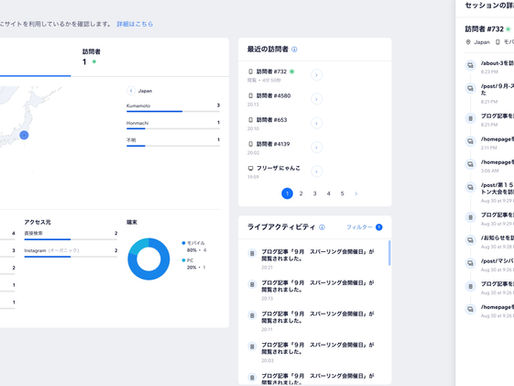
Task: Expand visitor #4580 arrow button
Action: pyautogui.click(x=317, y=99)
